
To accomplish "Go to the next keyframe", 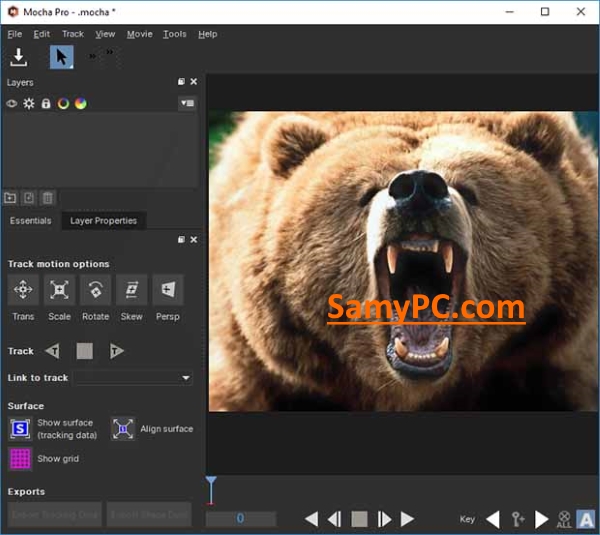I will tap(541, 519).
